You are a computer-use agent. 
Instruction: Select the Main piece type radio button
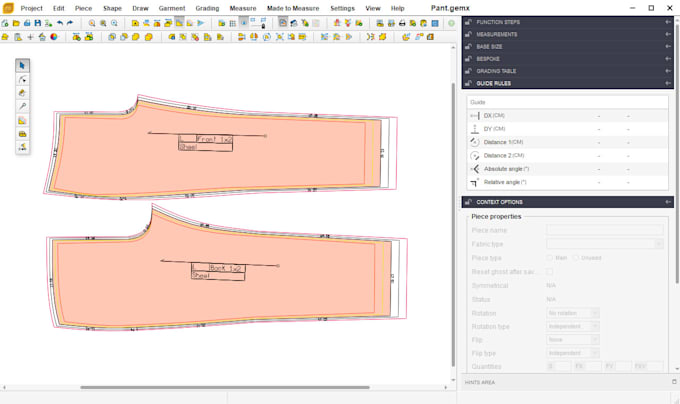pyautogui.click(x=549, y=257)
